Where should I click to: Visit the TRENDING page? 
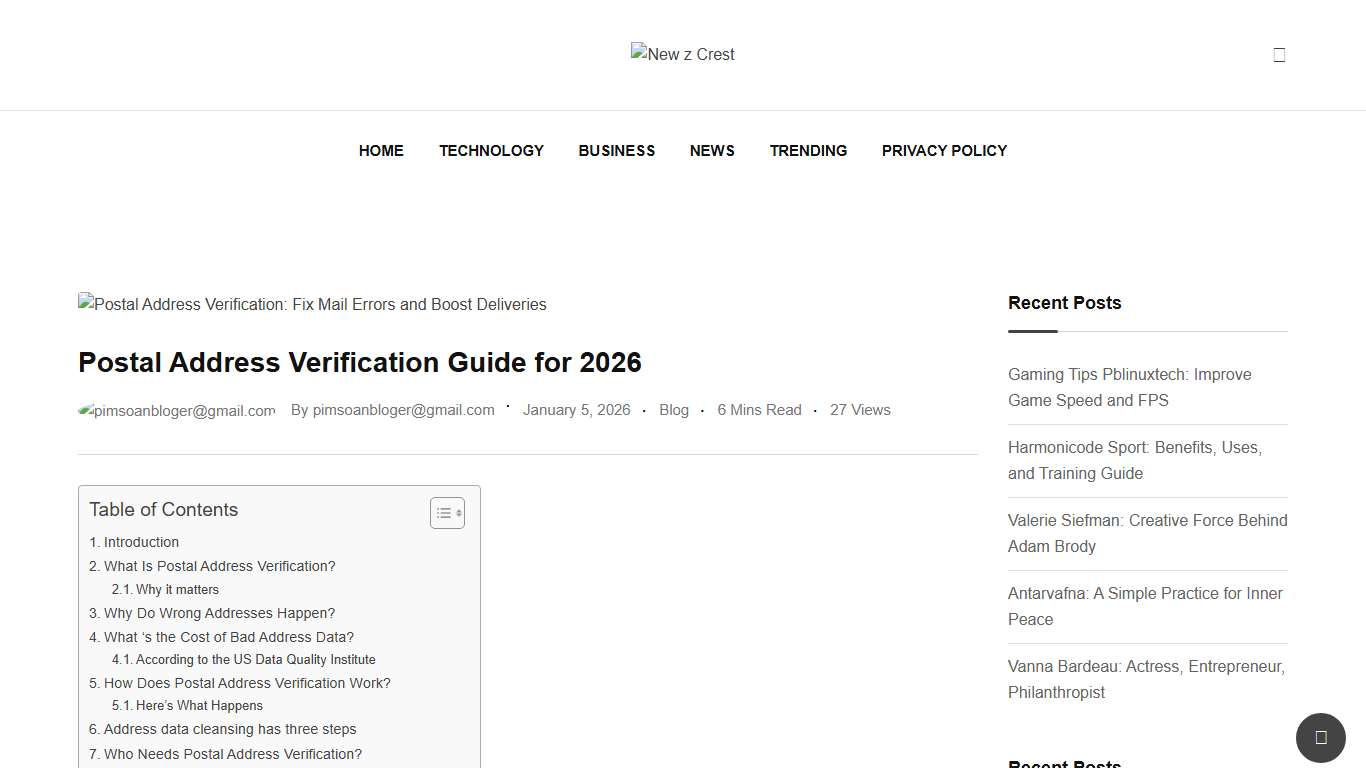coord(808,151)
